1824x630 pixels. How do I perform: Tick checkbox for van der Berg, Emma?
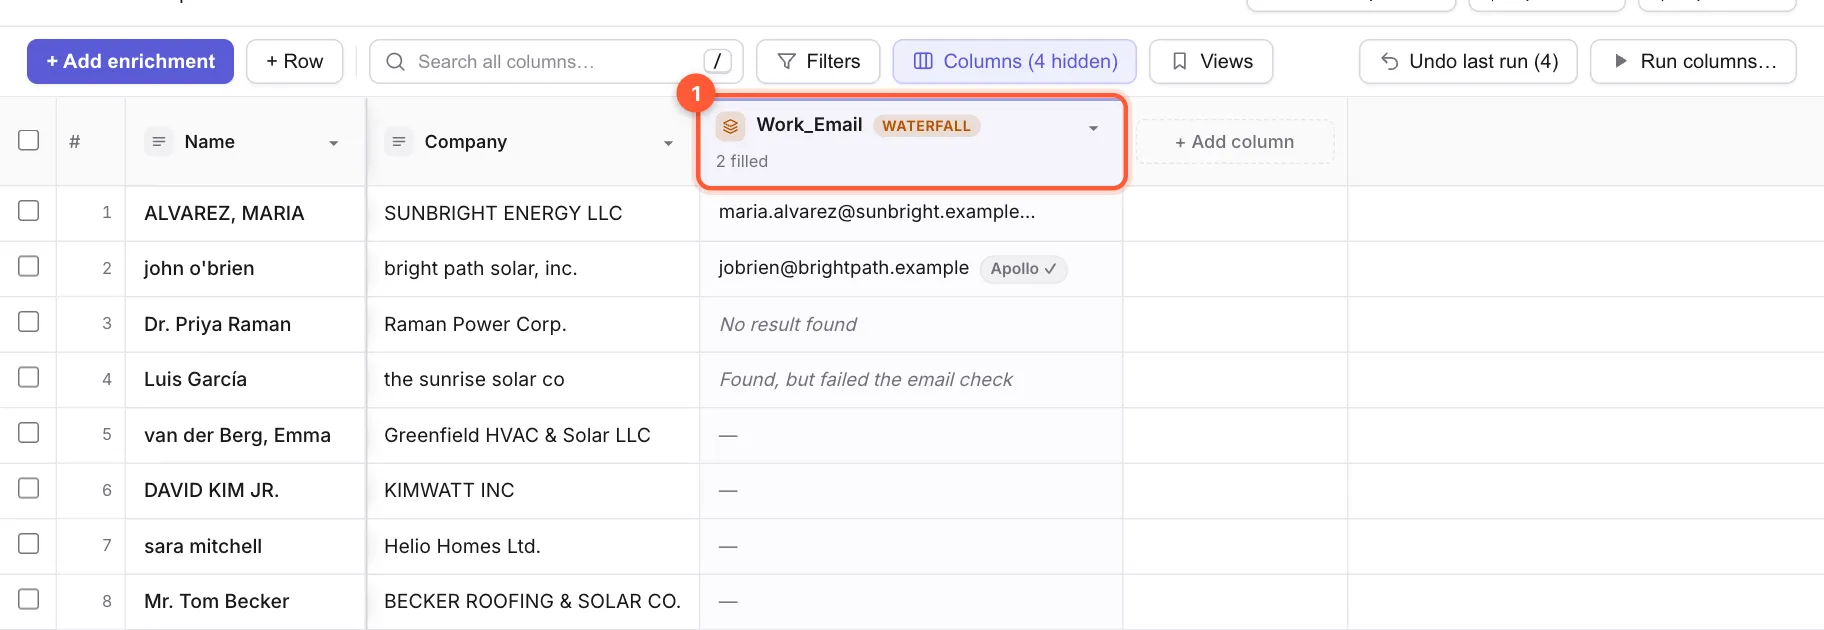[x=29, y=433]
